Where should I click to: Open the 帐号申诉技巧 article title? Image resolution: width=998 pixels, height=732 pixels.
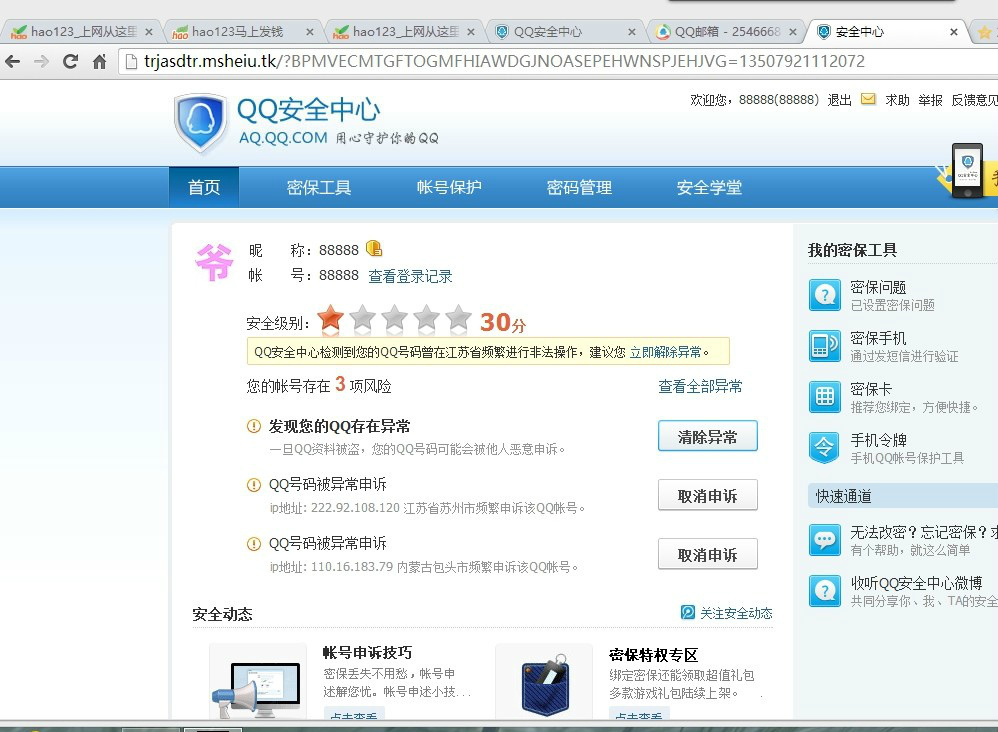[367, 652]
